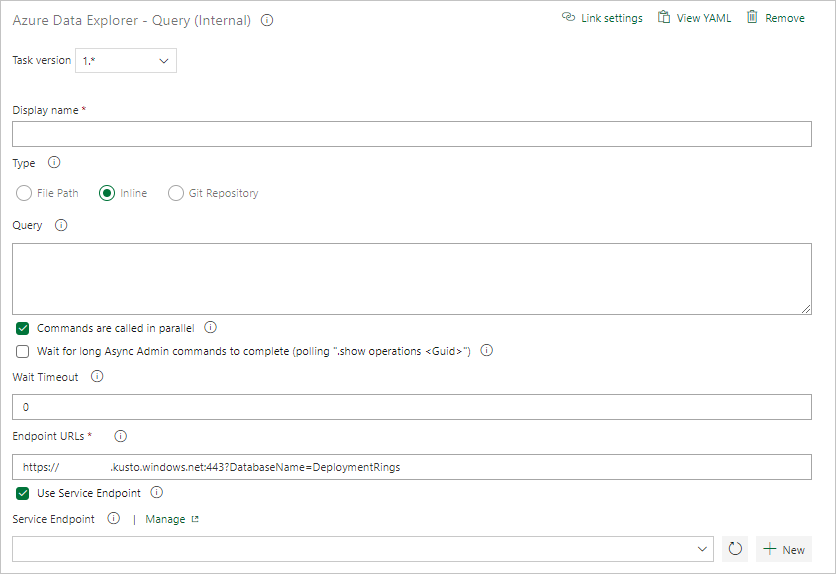Click into the Display name field
Viewport: 836px width, 574px height.
pyautogui.click(x=411, y=134)
